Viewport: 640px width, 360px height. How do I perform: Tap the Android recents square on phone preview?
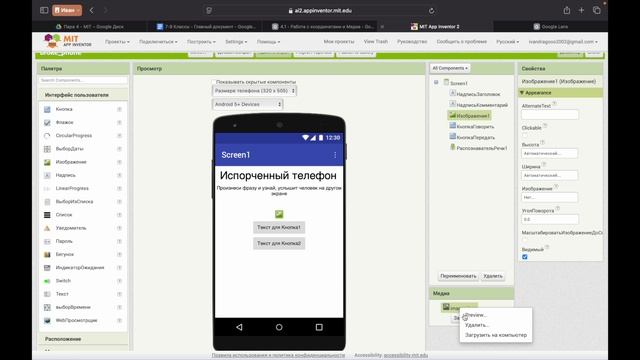pos(319,327)
